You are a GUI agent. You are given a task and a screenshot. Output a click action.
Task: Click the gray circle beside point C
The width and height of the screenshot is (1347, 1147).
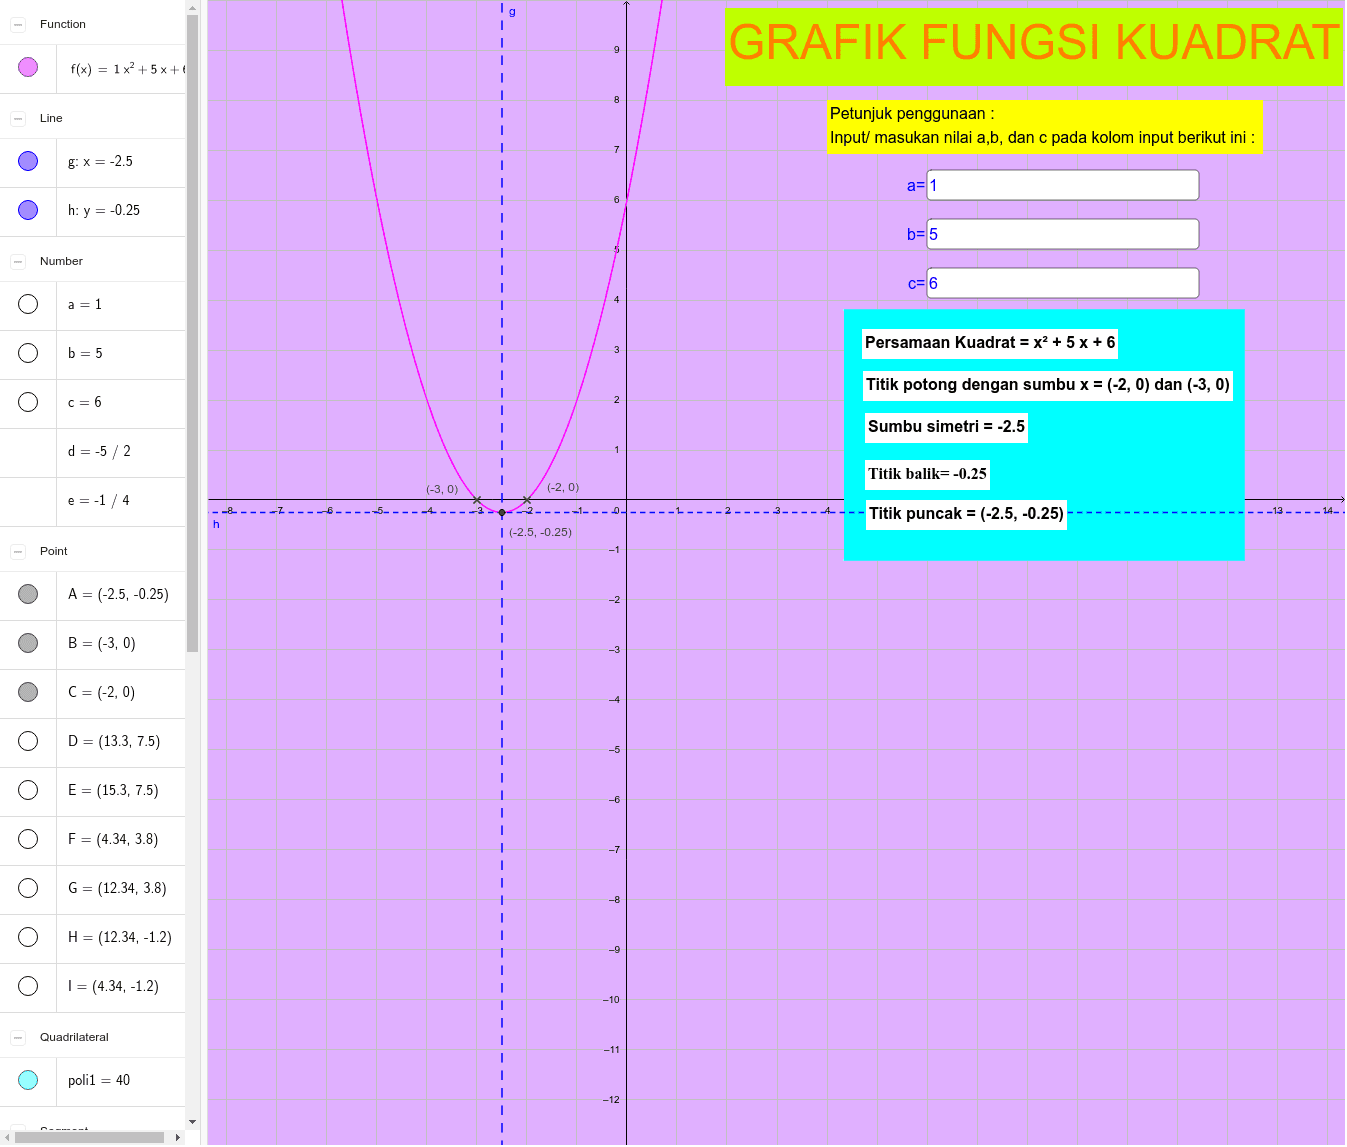pyautogui.click(x=27, y=692)
